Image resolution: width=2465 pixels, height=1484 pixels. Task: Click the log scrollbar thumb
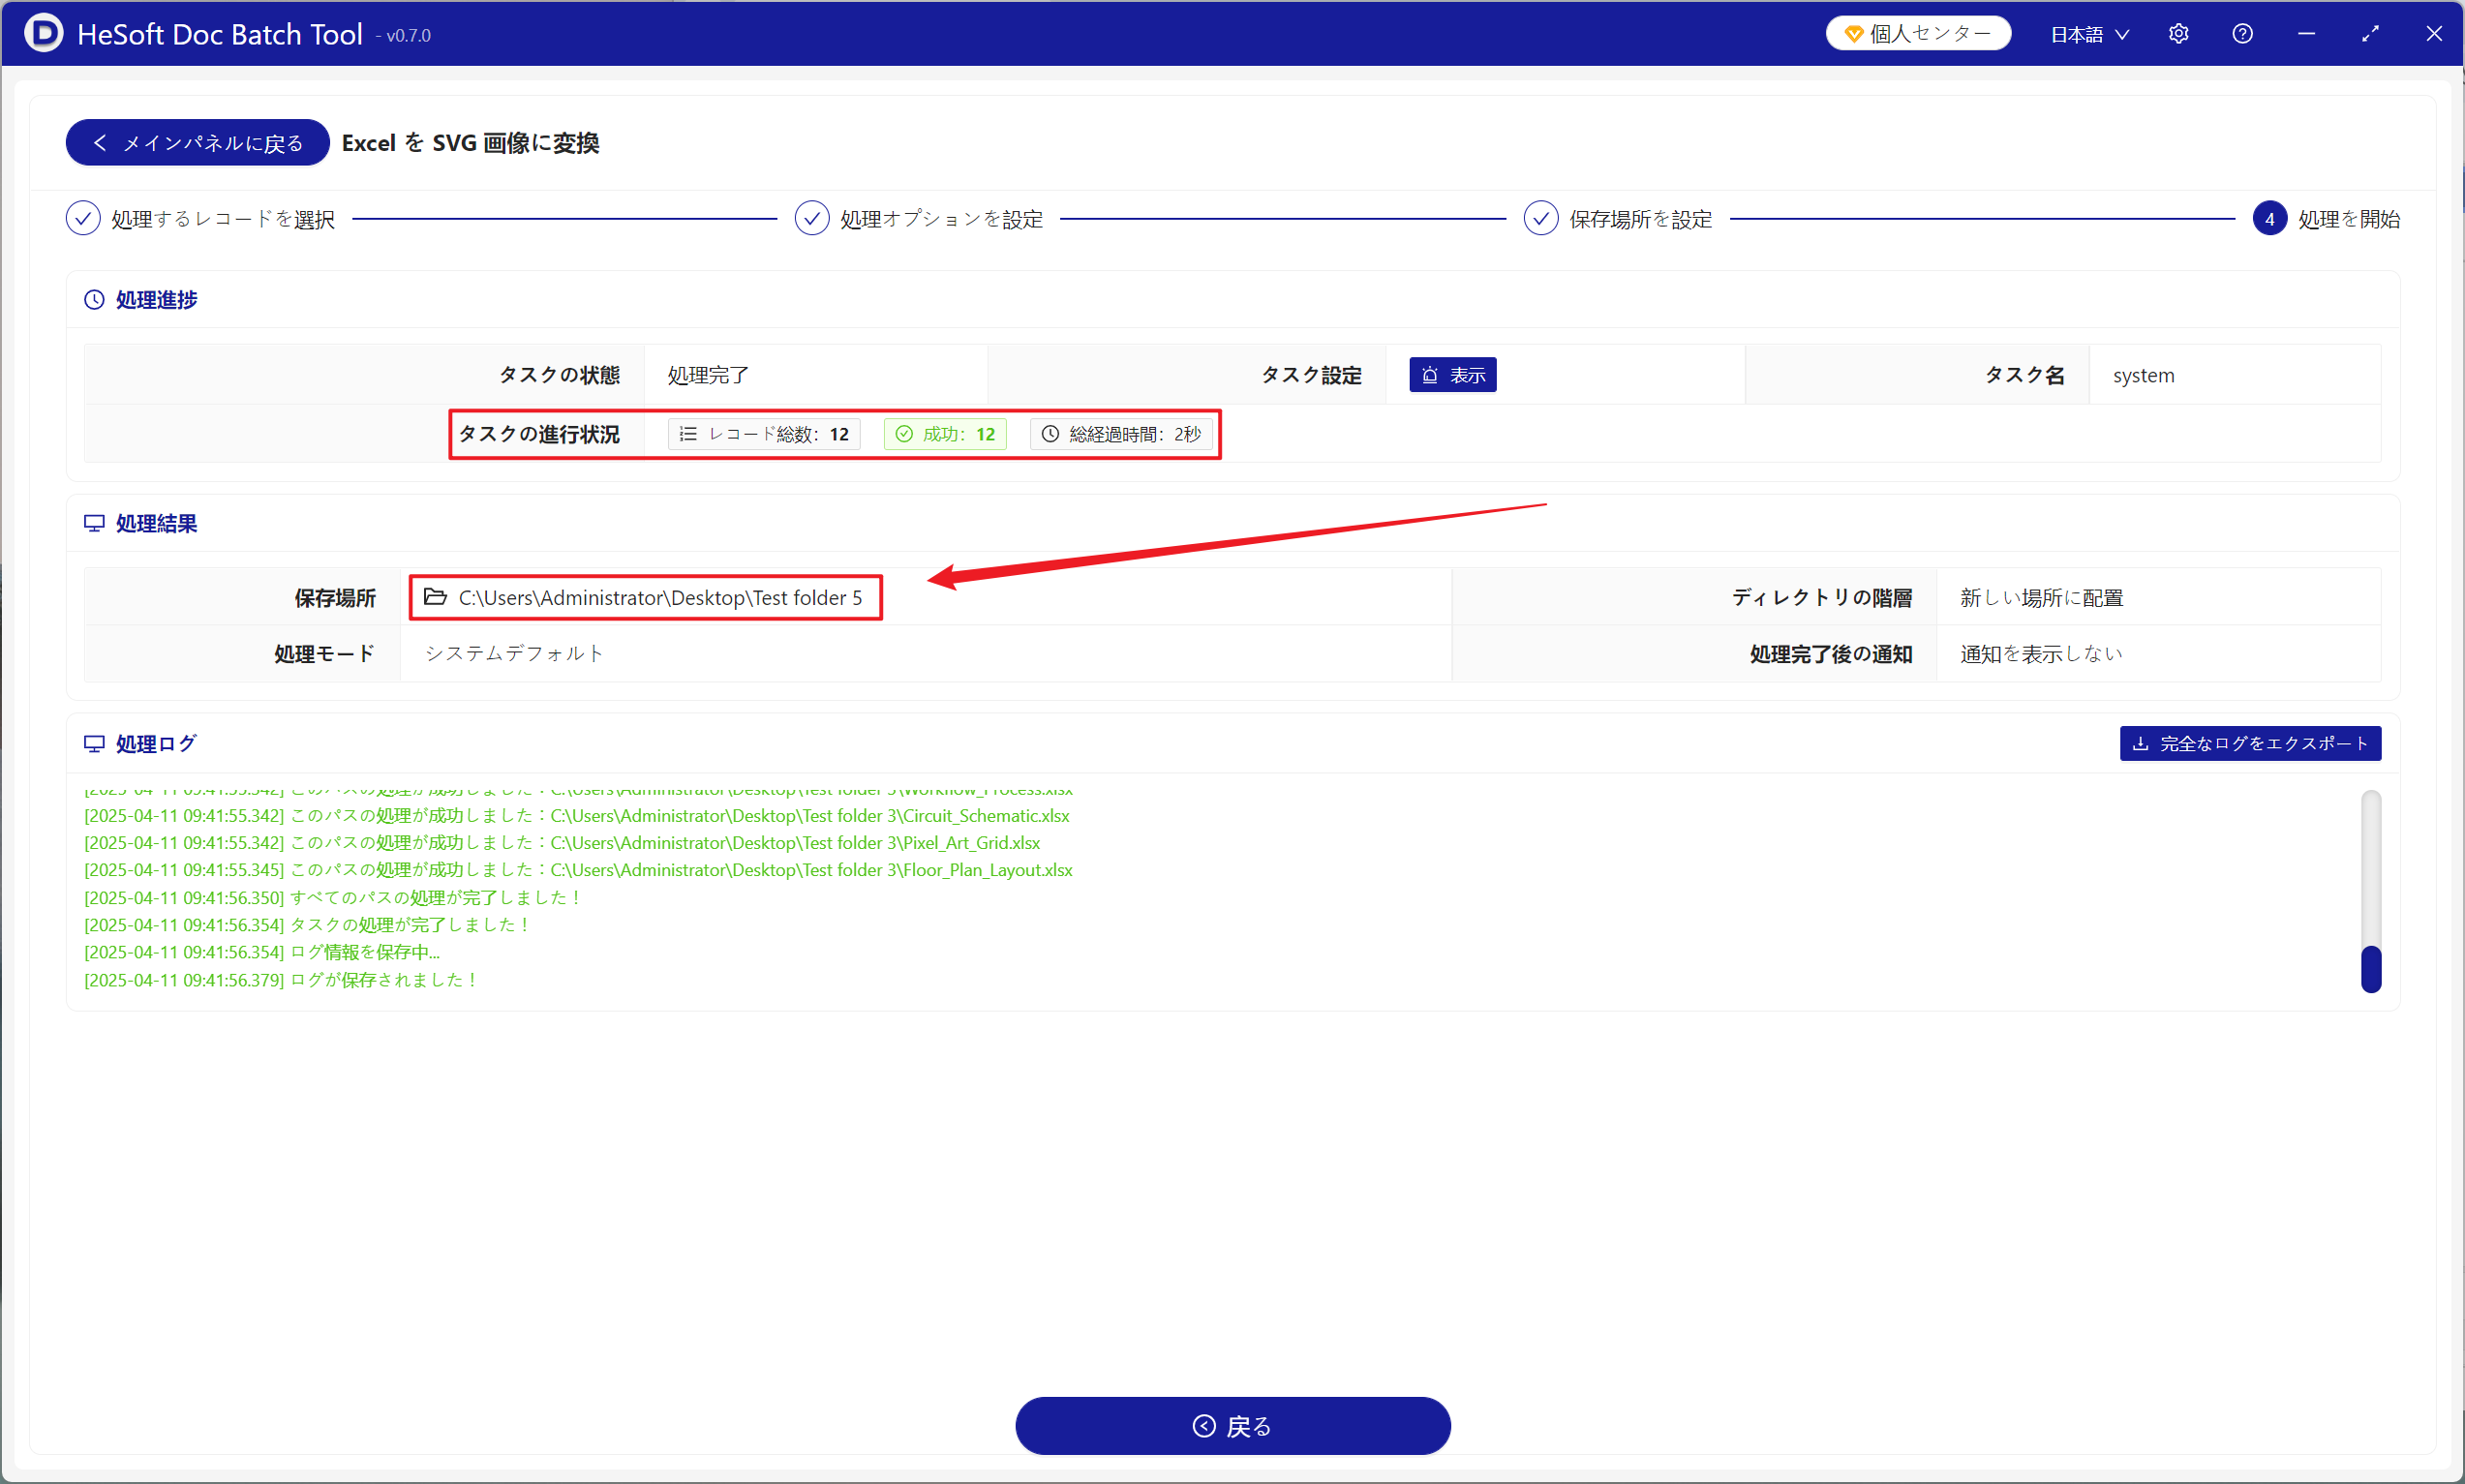click(2371, 968)
